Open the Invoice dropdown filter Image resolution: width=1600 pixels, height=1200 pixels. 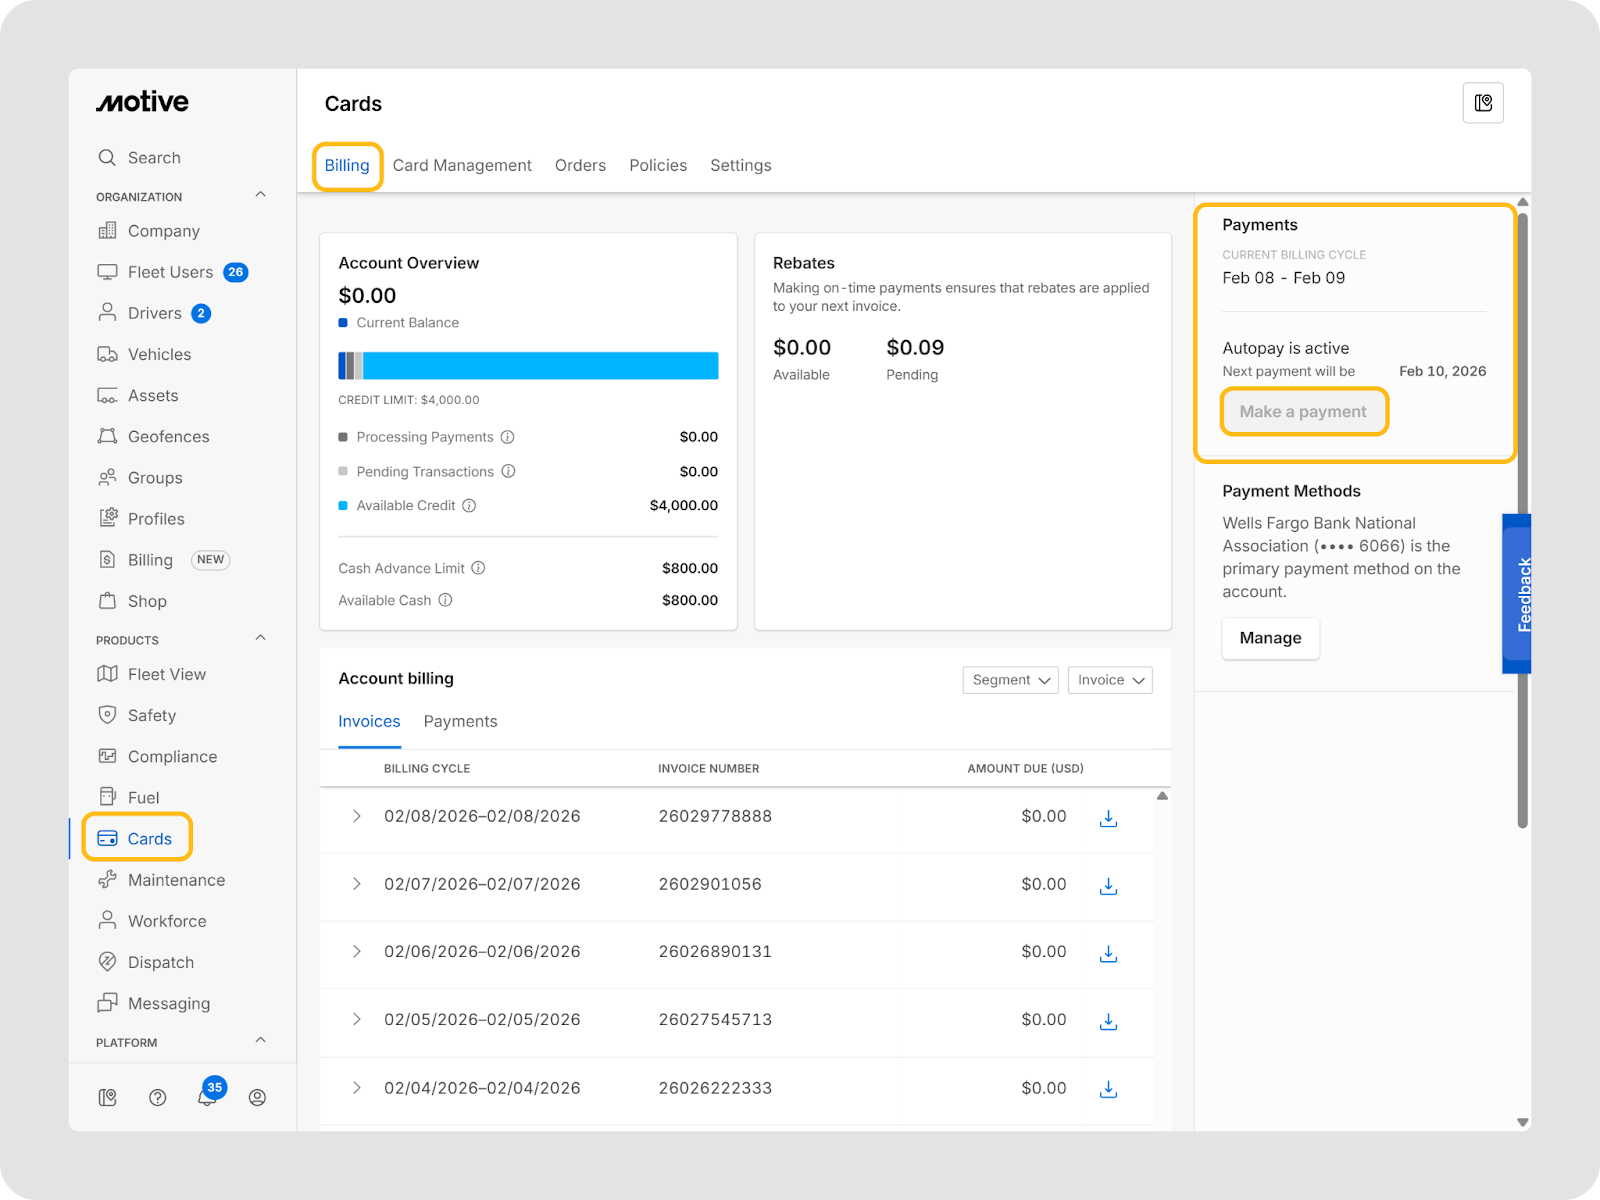coord(1110,680)
